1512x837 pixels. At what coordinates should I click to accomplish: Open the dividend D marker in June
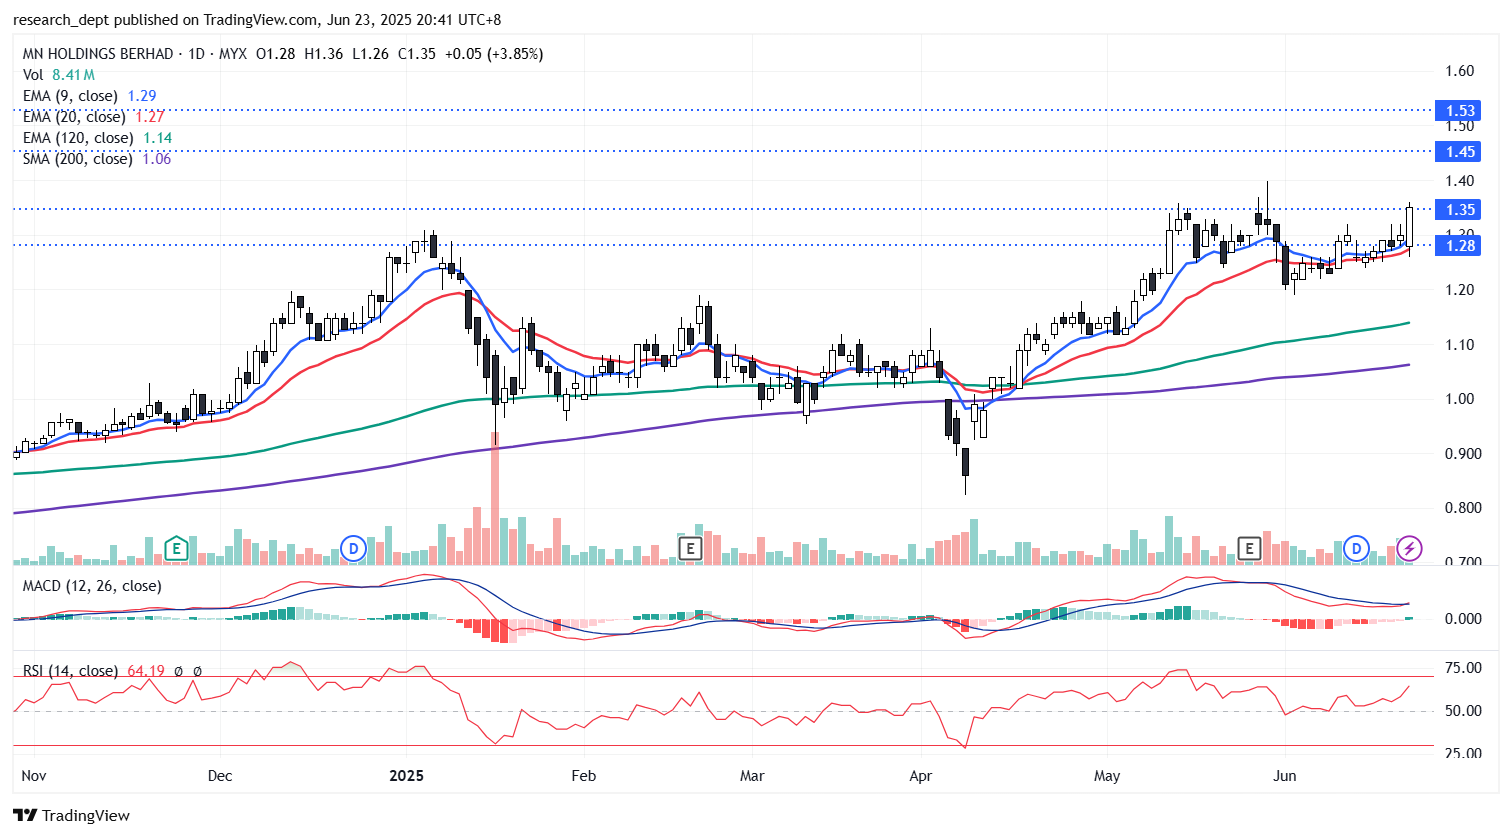tap(1357, 548)
